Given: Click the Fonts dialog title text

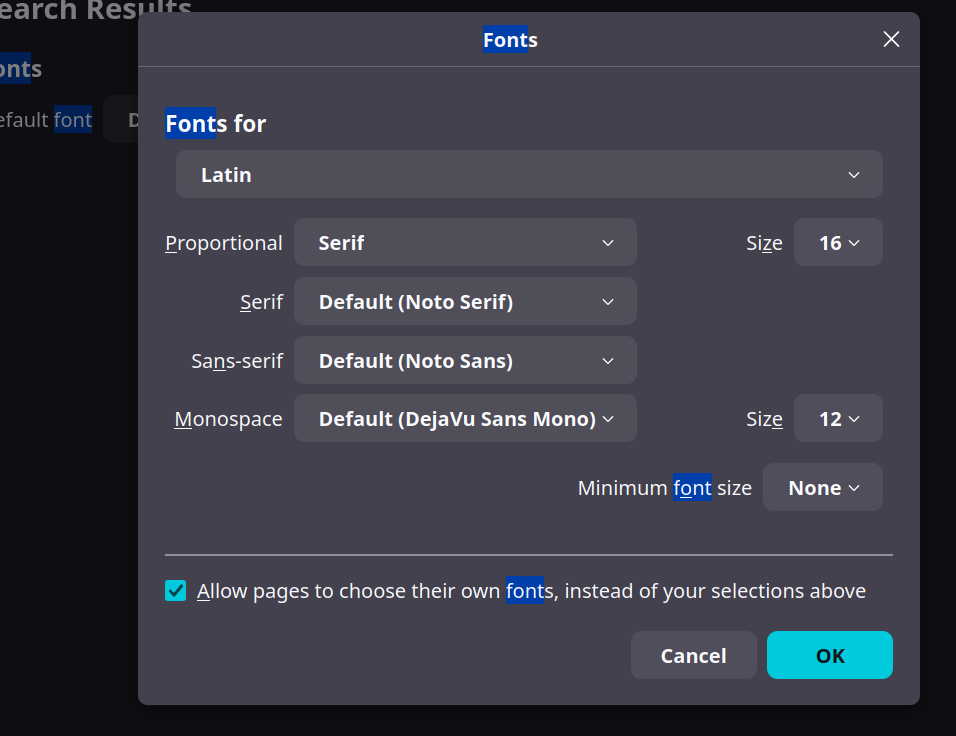Looking at the screenshot, I should point(510,40).
